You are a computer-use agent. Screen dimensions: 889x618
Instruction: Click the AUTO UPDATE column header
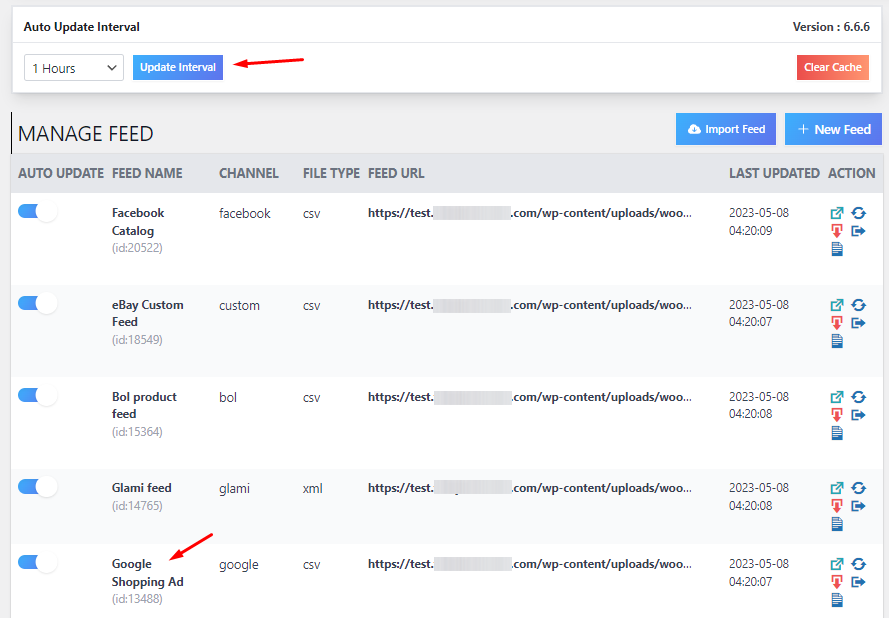pyautogui.click(x=61, y=173)
